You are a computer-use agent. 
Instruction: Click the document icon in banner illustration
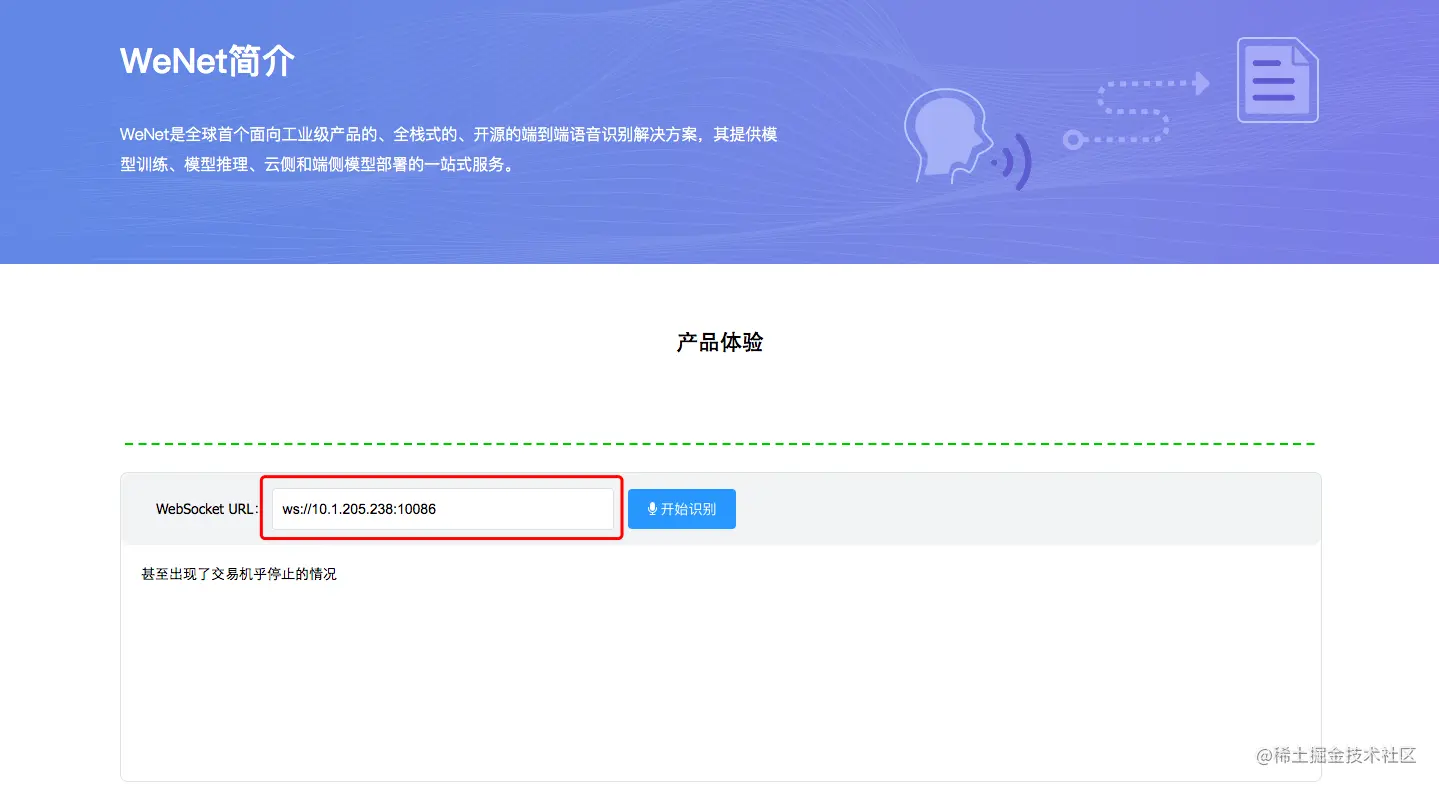1277,80
